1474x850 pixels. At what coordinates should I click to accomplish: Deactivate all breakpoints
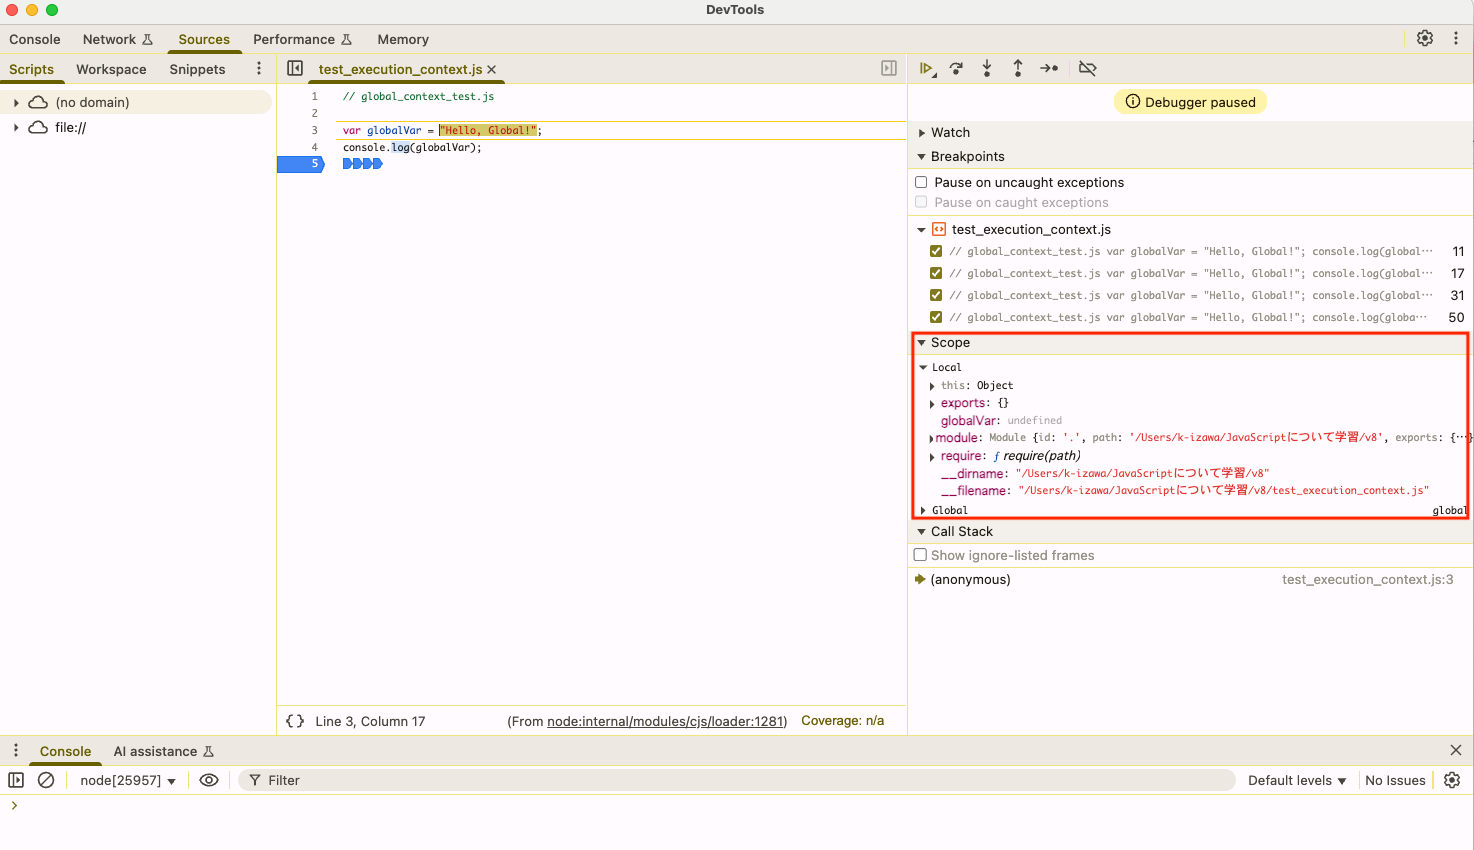coord(1087,68)
